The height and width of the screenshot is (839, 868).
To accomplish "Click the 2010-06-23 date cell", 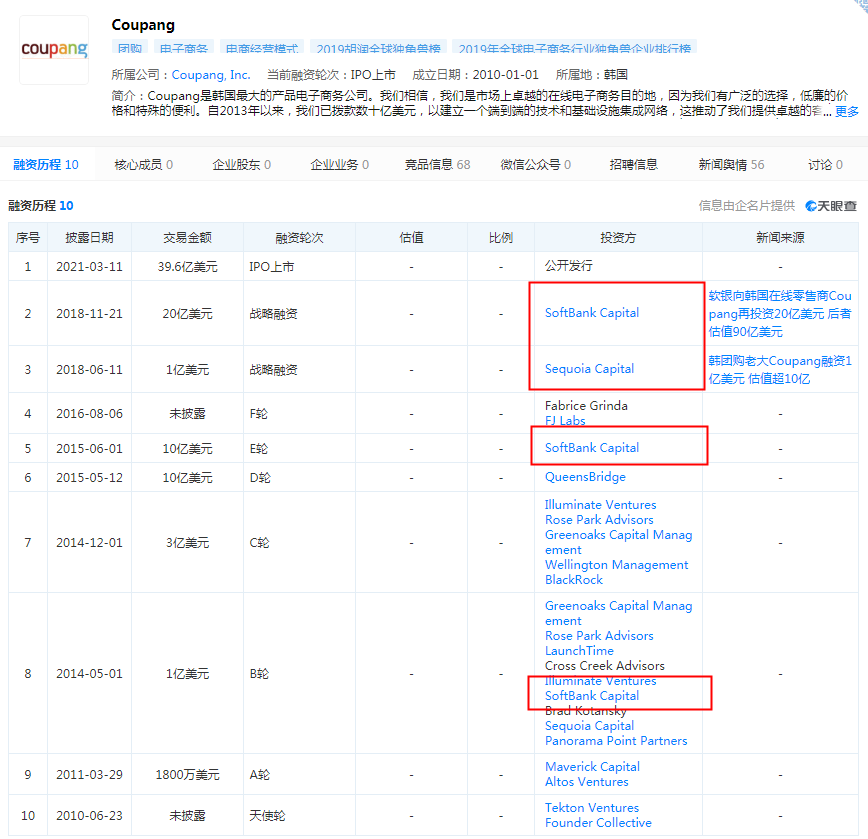I will pos(89,815).
